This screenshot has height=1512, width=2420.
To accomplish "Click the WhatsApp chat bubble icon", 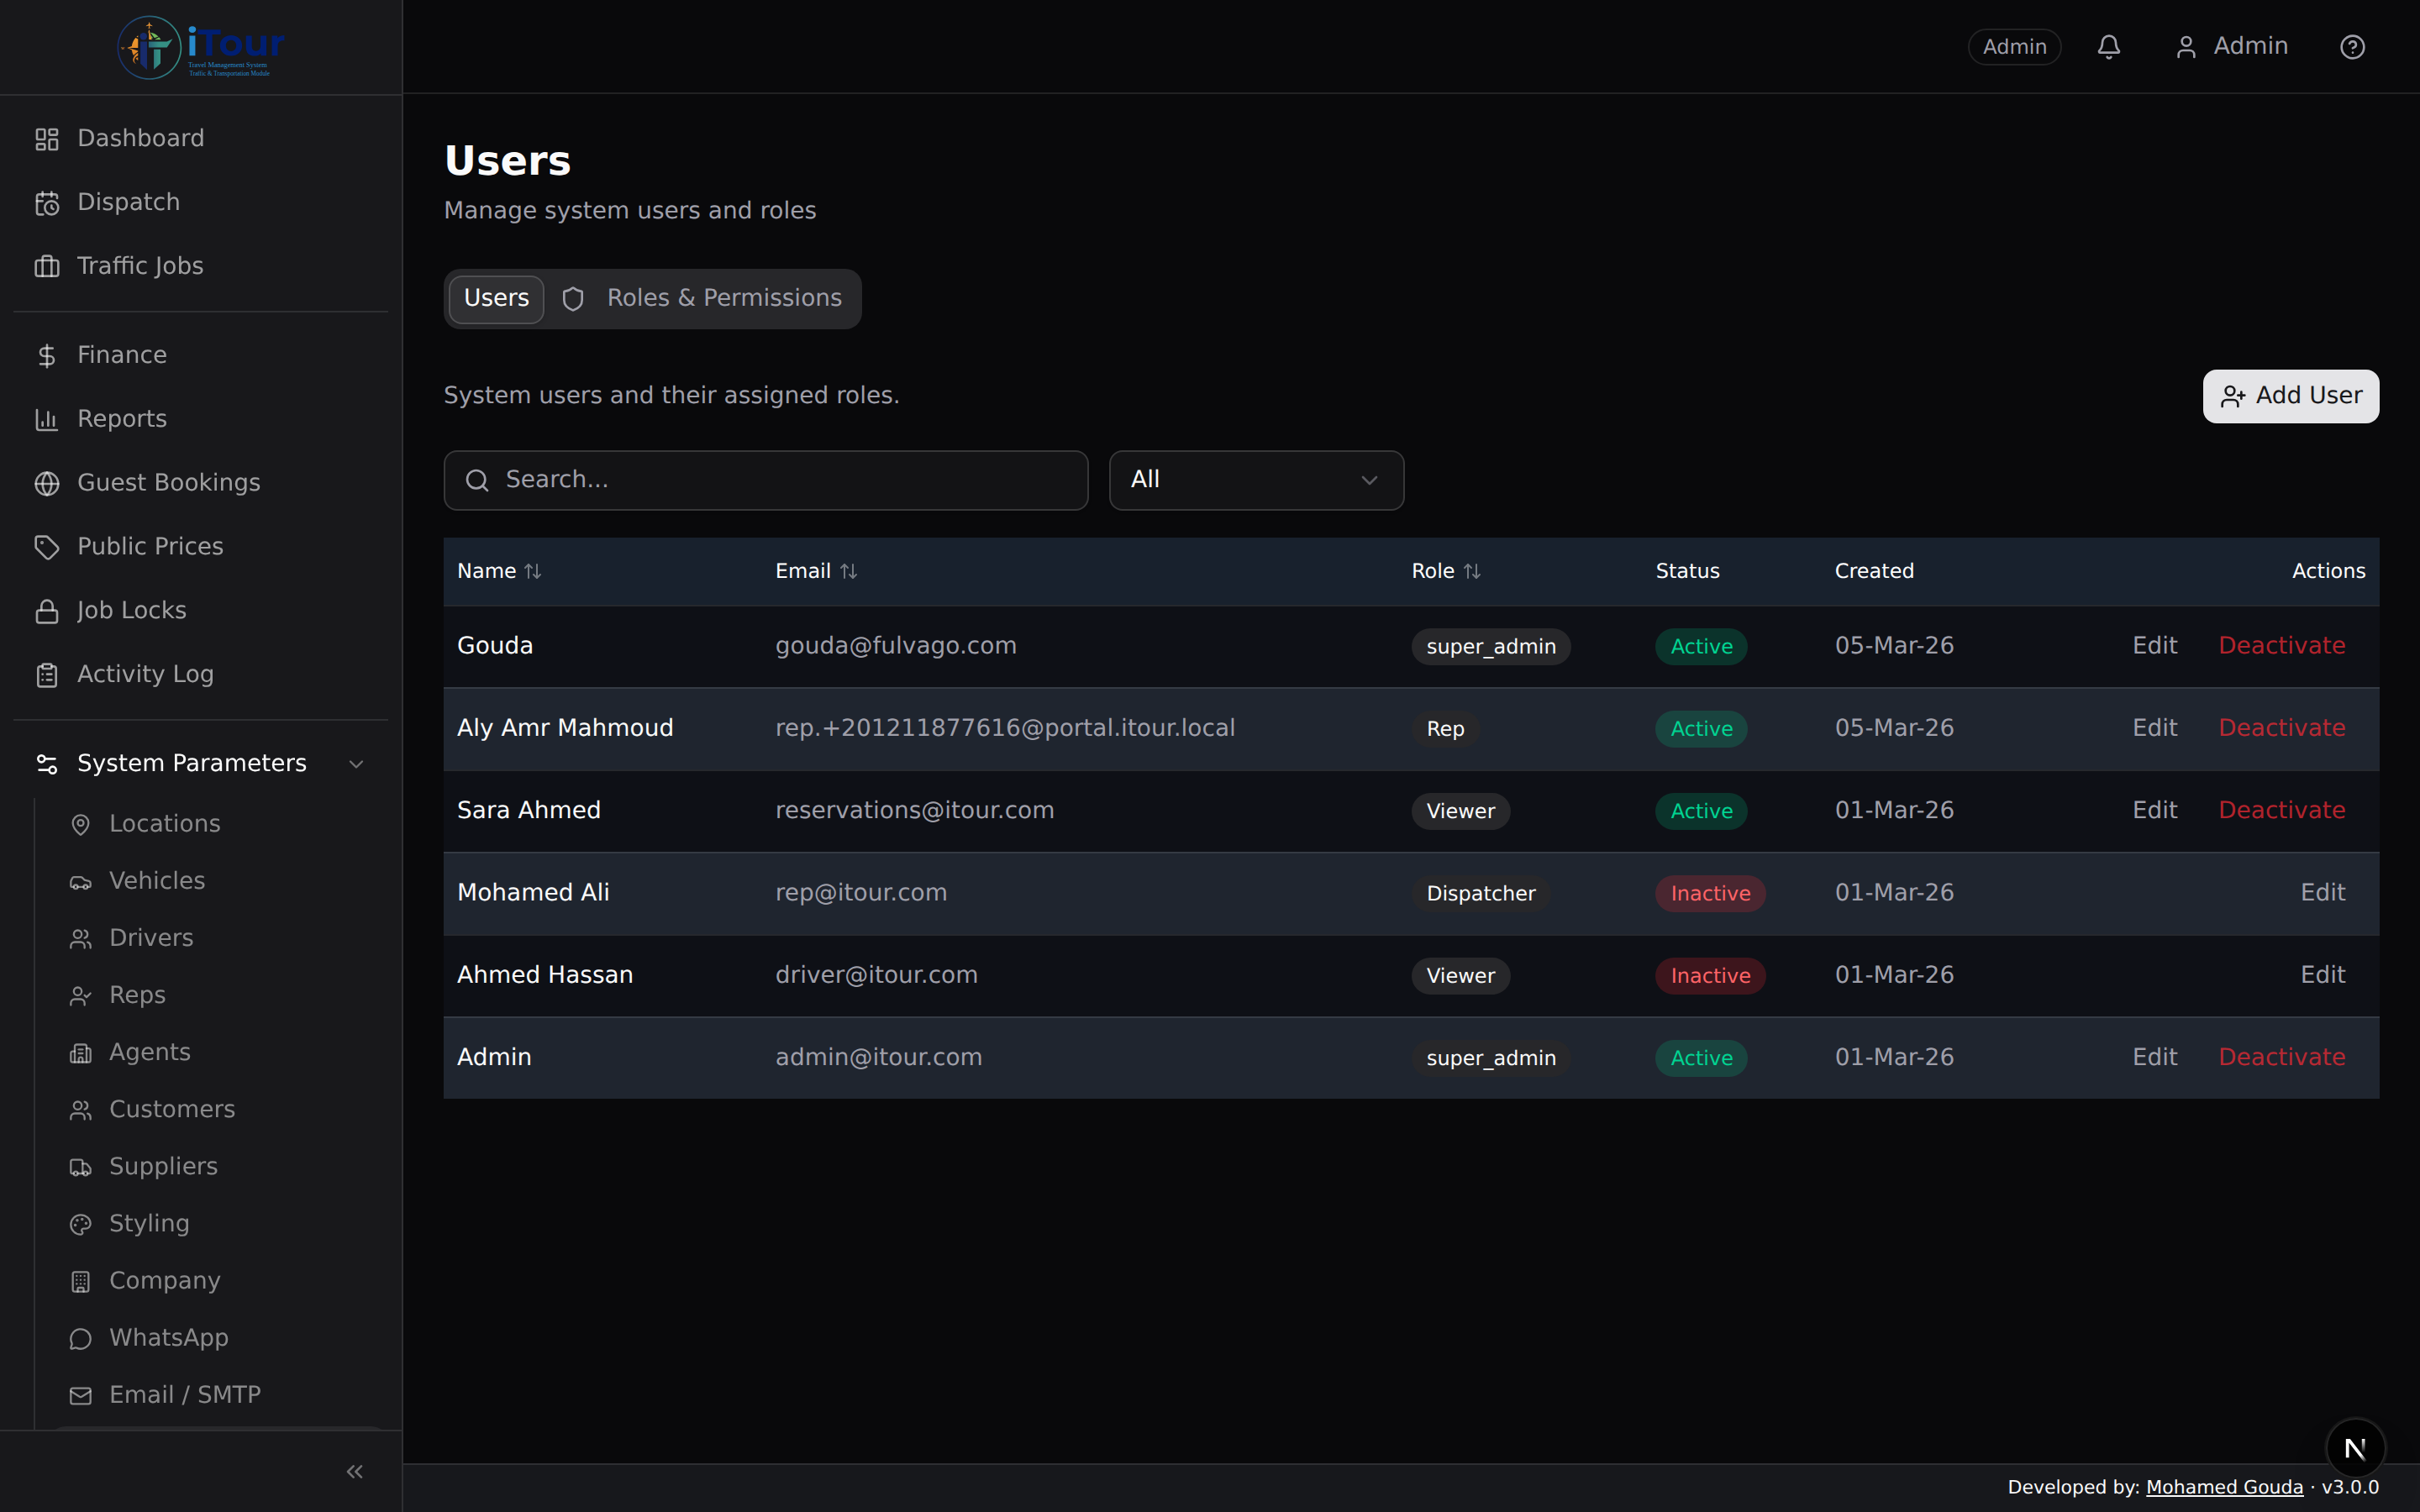I will coord(81,1338).
